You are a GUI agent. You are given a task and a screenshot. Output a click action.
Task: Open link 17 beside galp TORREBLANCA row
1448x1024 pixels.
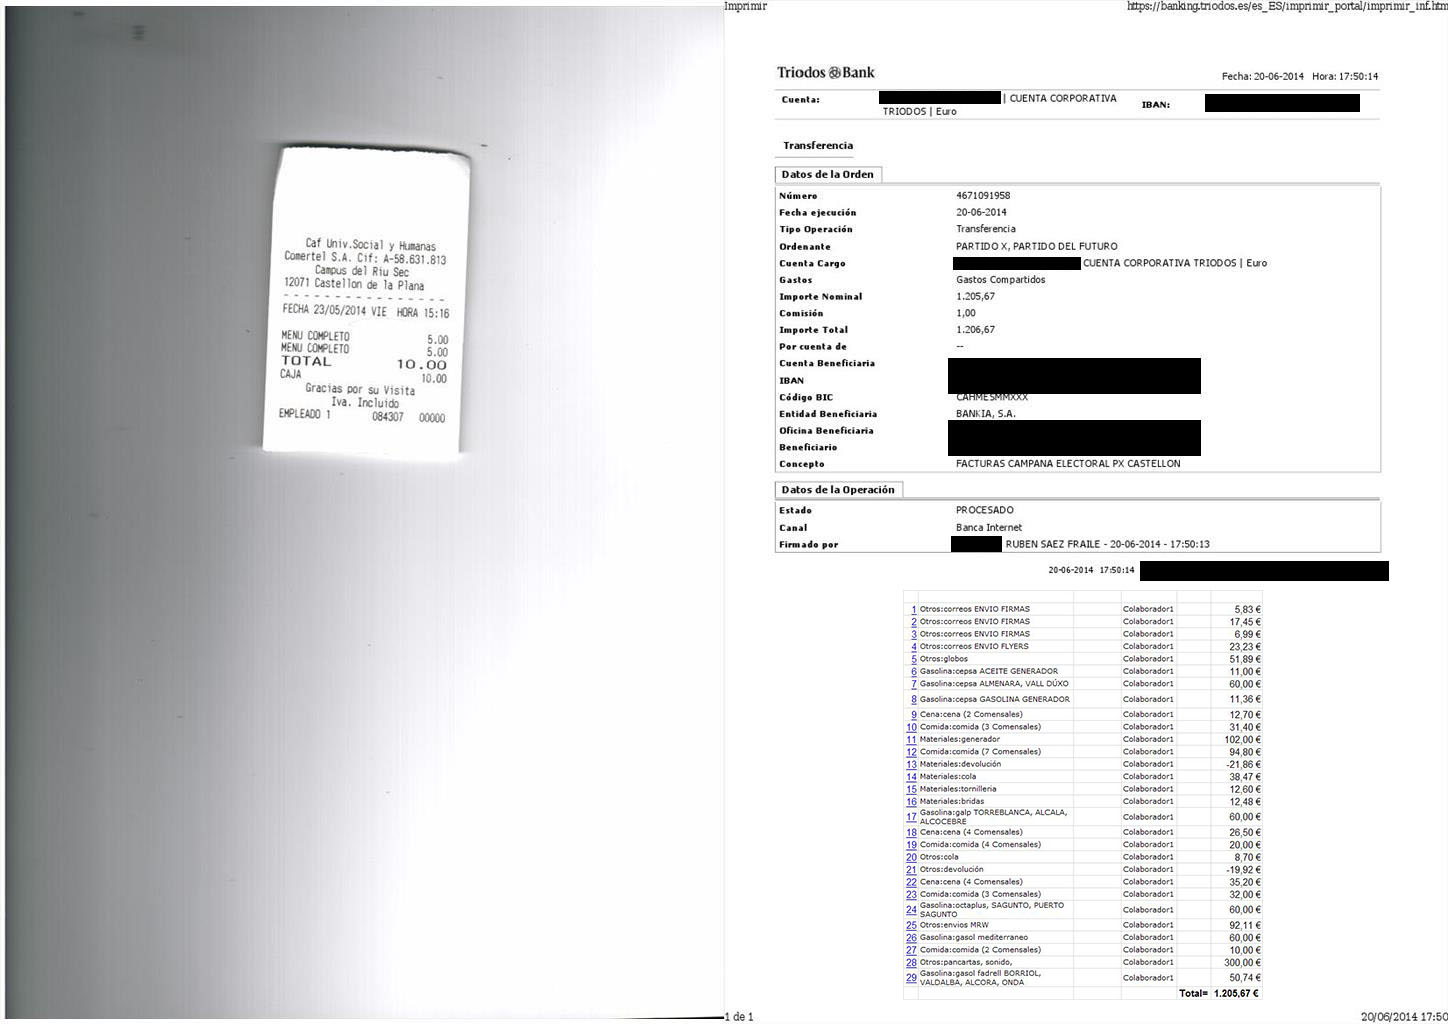[911, 817]
